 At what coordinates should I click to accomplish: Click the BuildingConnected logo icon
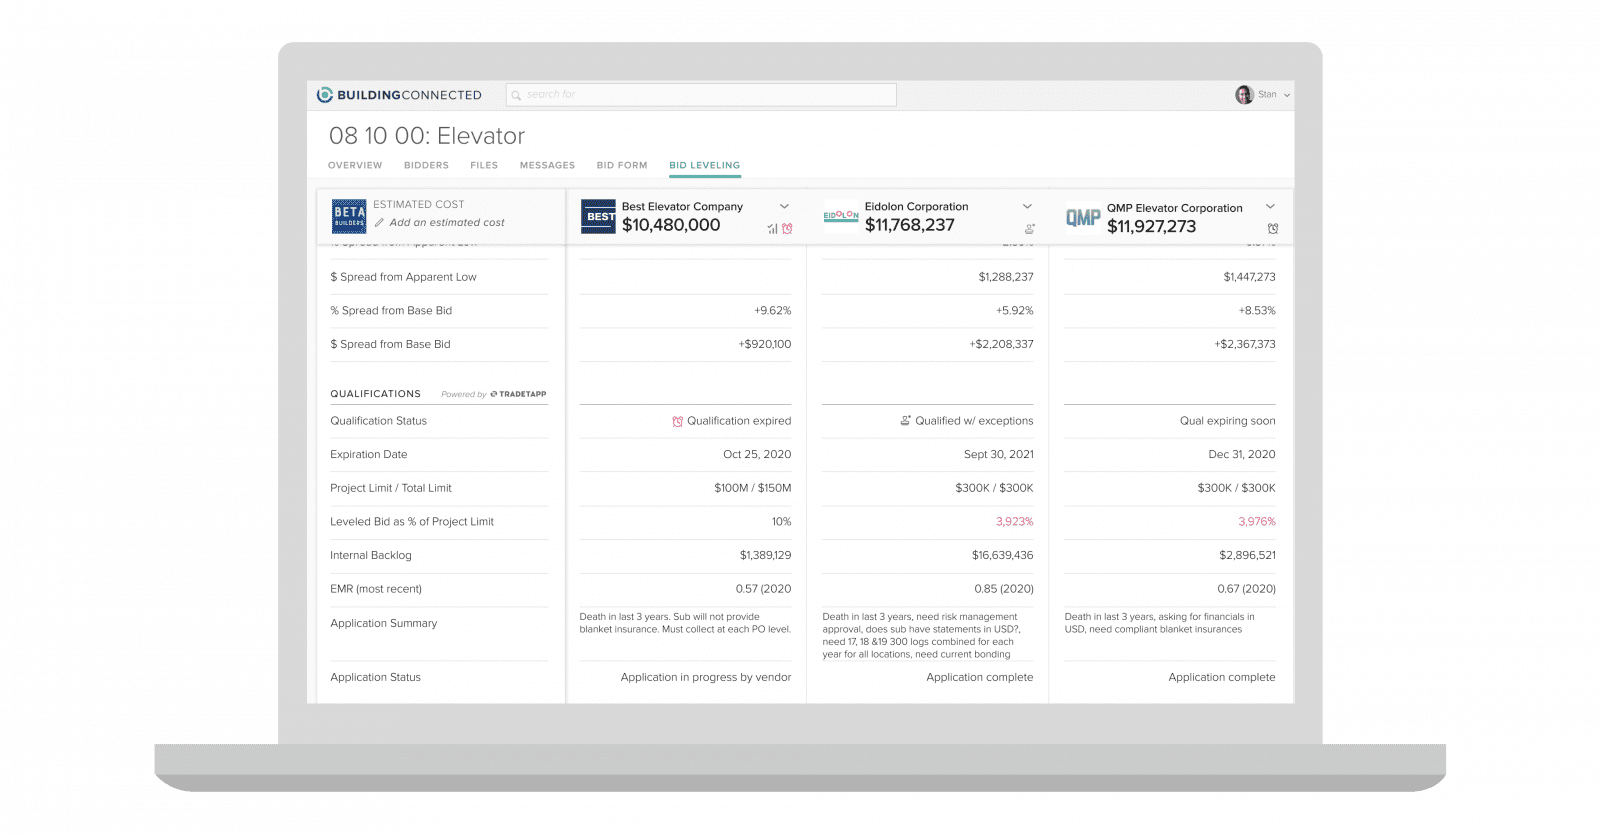[x=324, y=95]
